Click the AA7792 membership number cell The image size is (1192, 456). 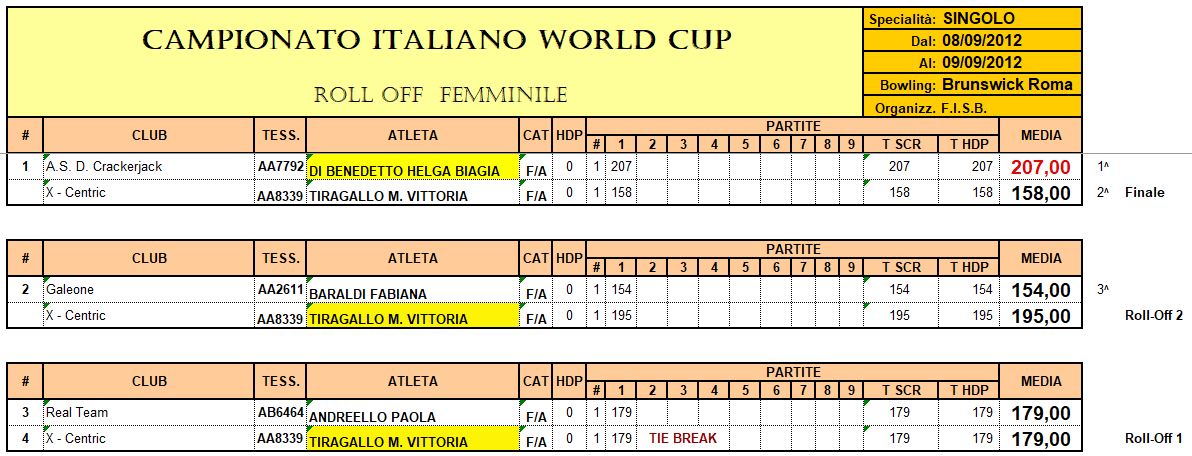click(281, 166)
